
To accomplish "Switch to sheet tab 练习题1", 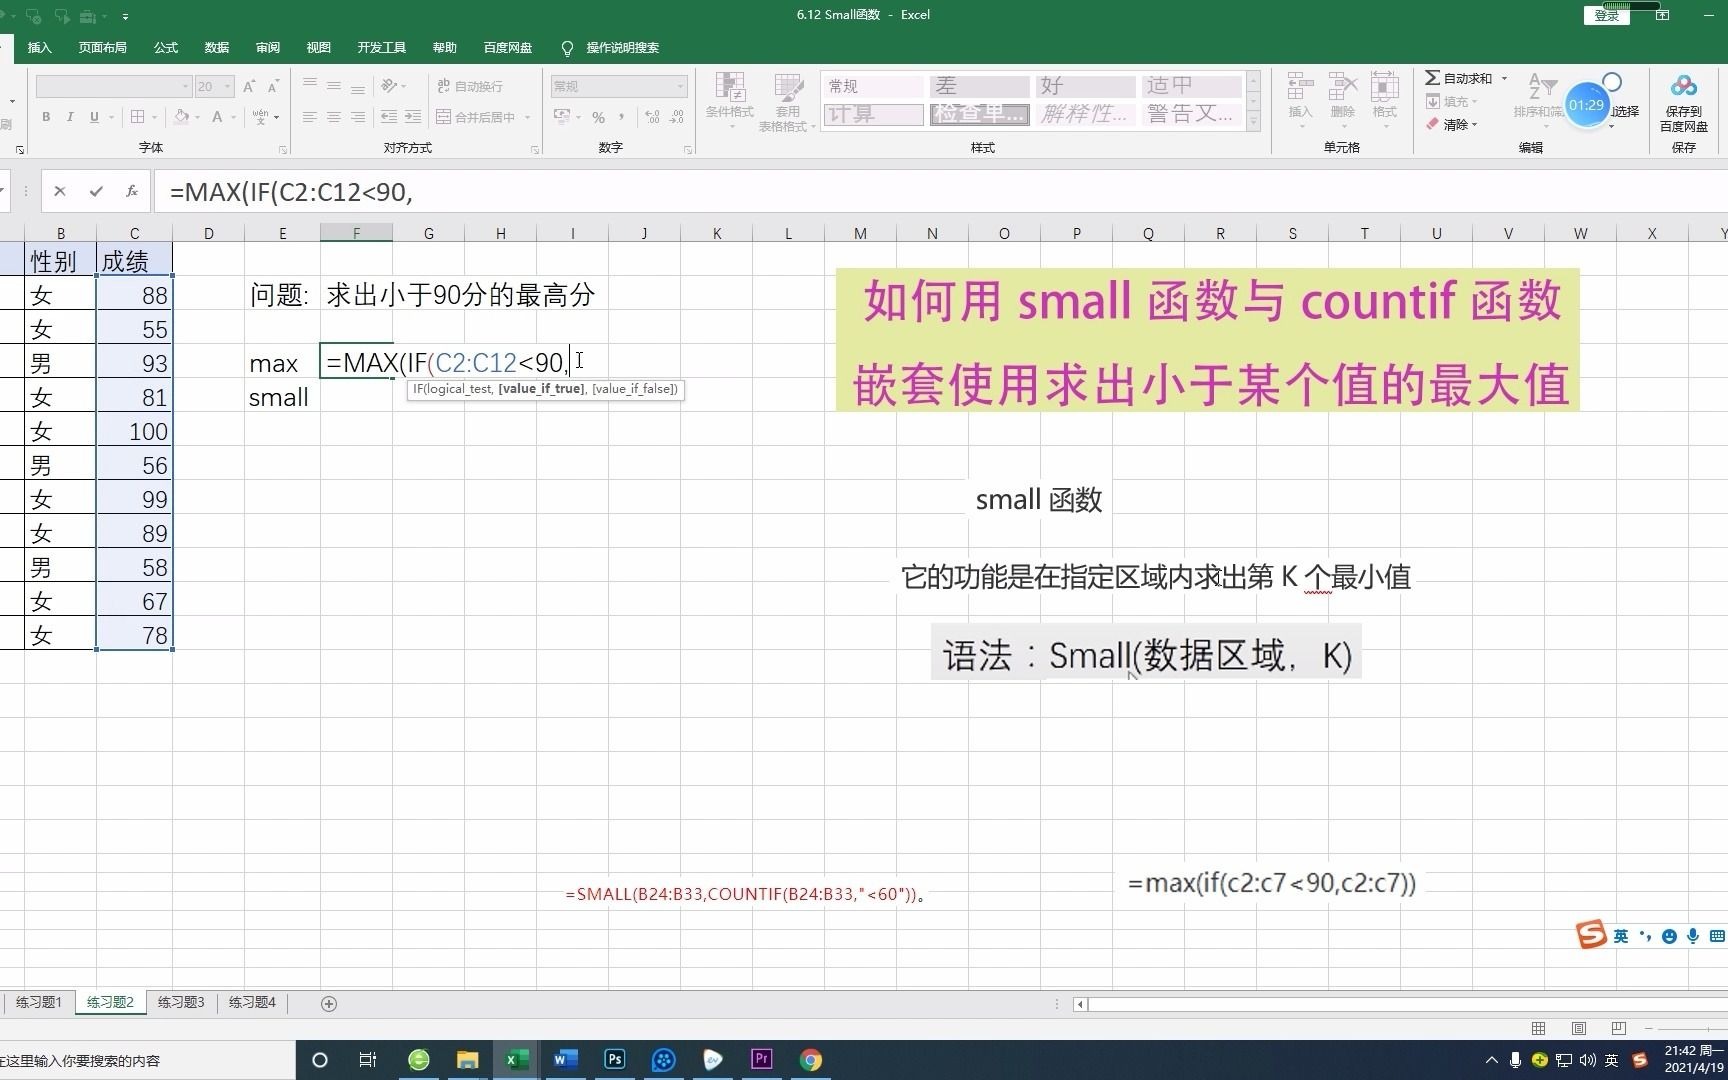I will tap(39, 1002).
